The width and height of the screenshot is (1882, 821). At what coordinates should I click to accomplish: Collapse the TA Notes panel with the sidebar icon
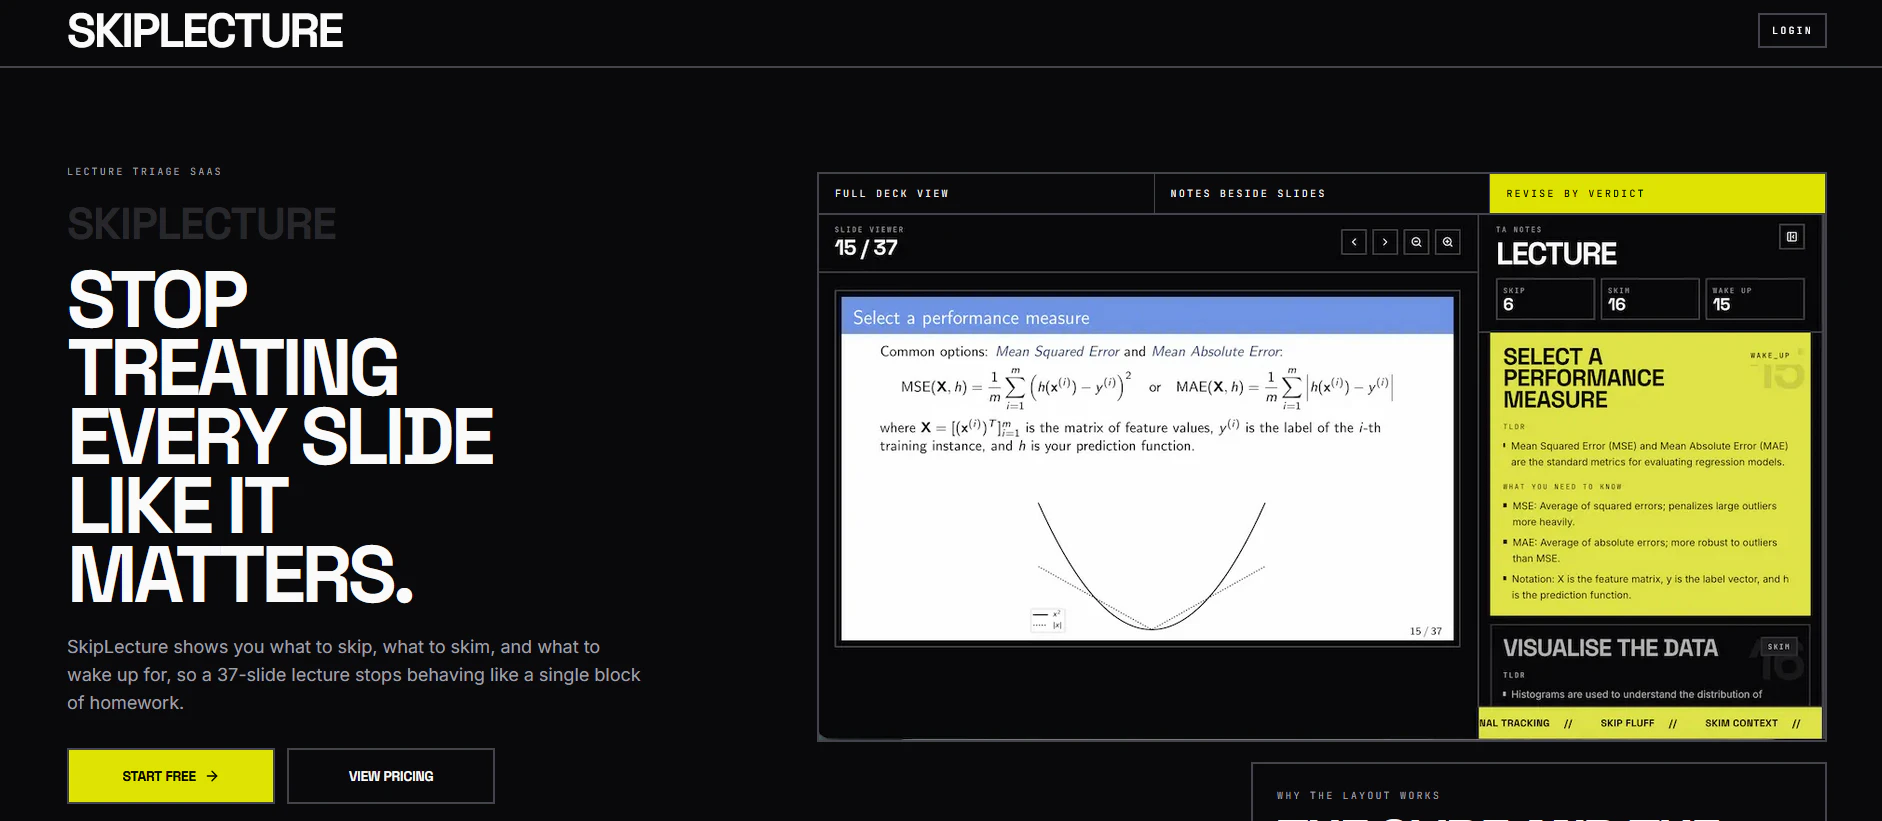tap(1792, 237)
